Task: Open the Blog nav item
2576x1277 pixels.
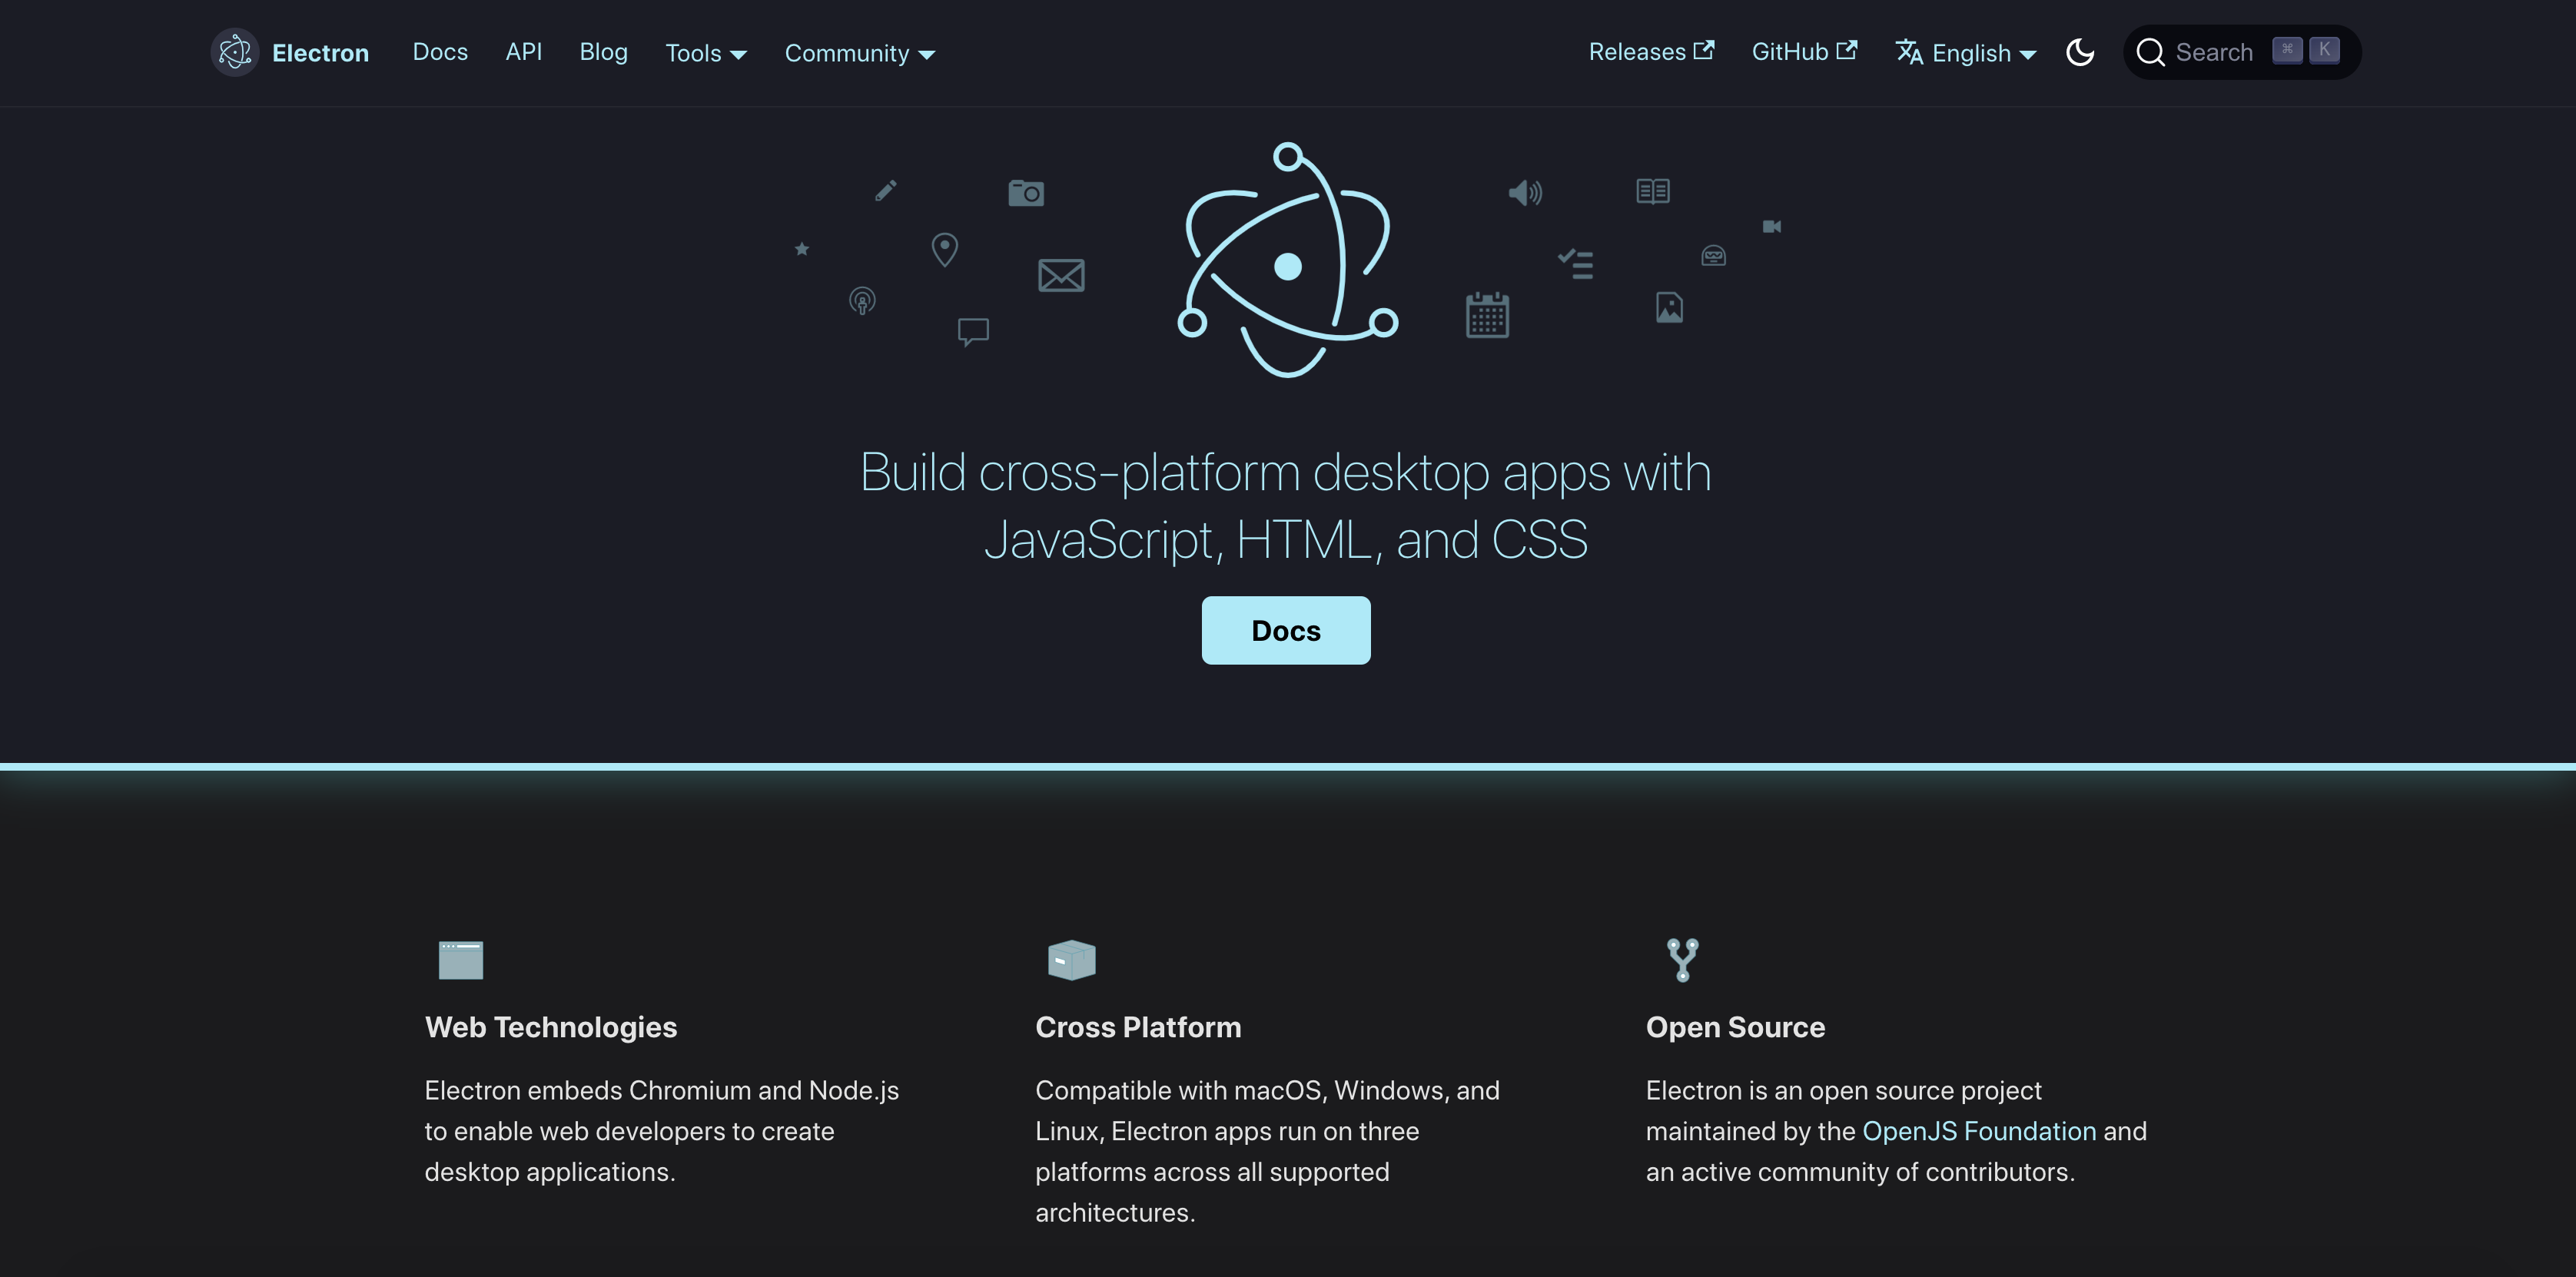Action: coord(603,52)
